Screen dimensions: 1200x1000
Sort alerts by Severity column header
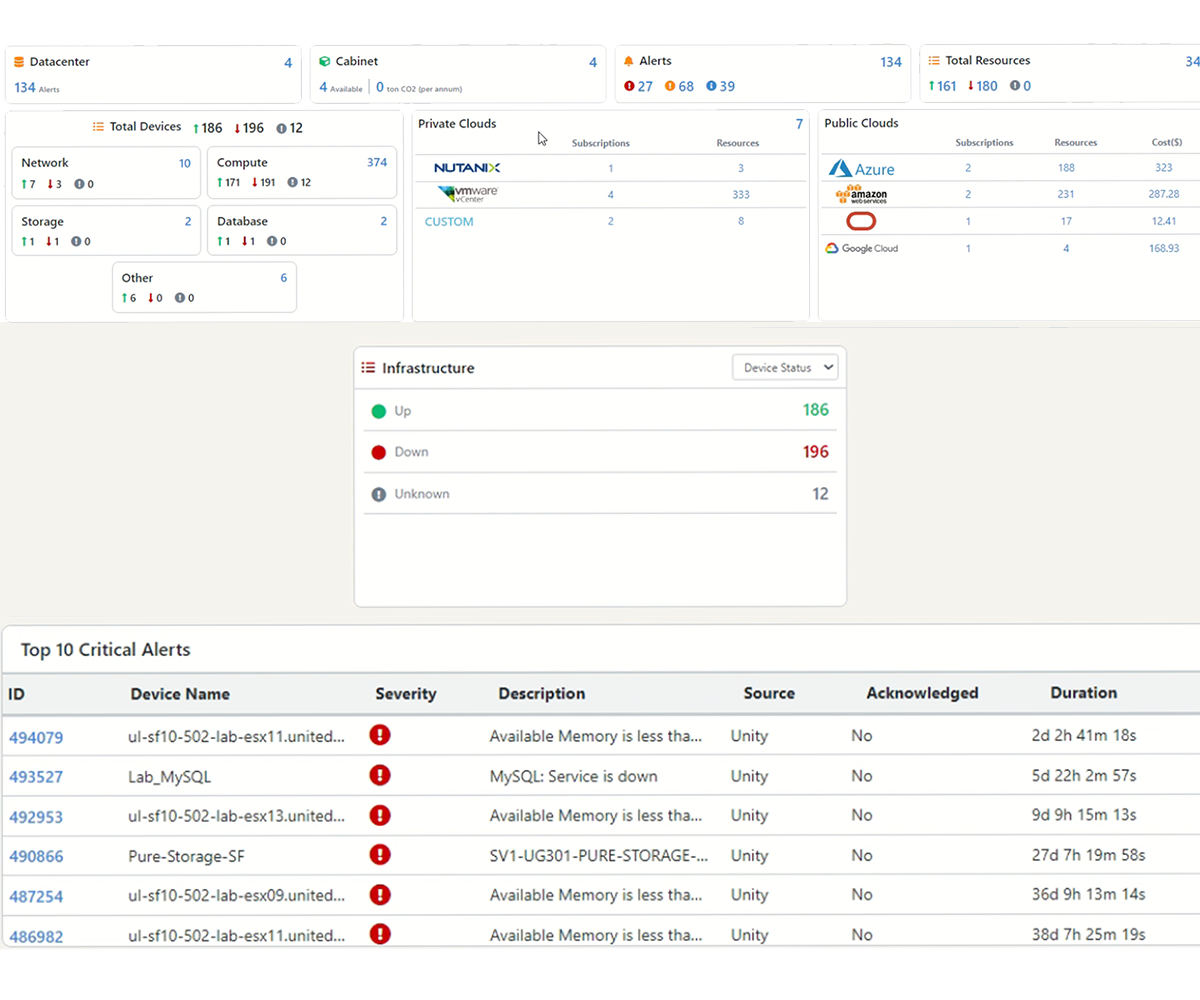coord(406,694)
